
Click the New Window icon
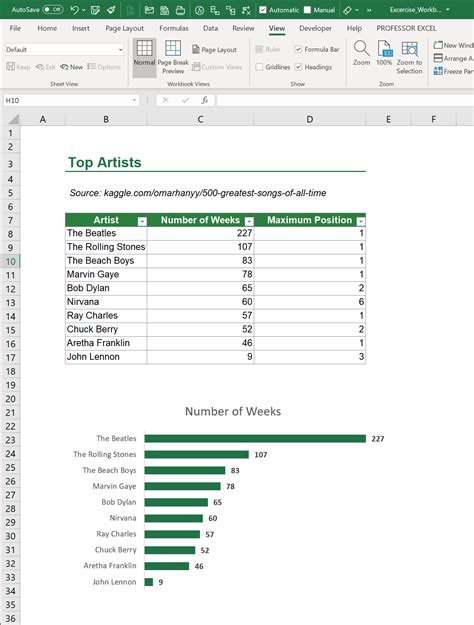point(438,45)
